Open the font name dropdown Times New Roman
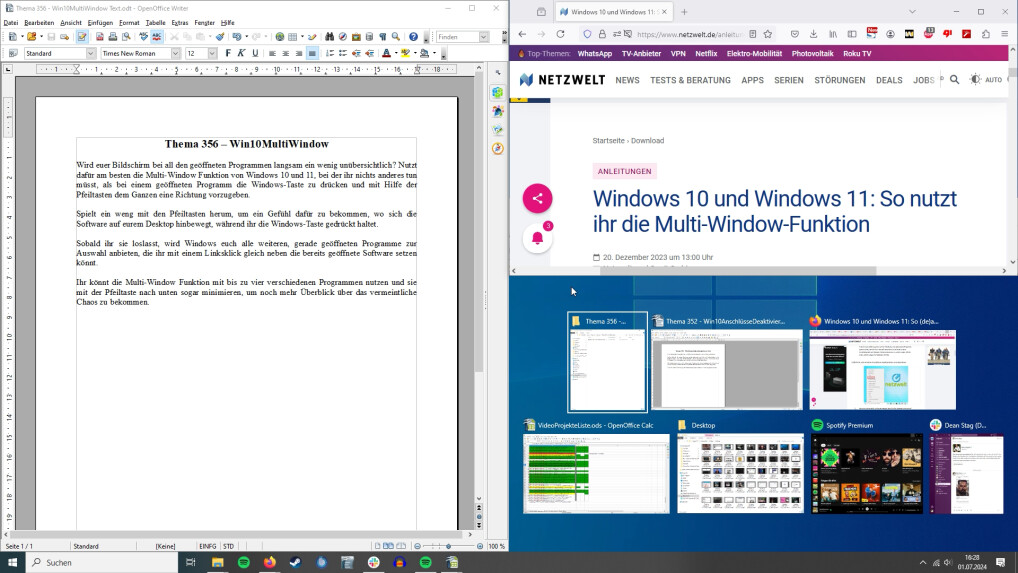This screenshot has height=573, width=1018. pyautogui.click(x=175, y=53)
